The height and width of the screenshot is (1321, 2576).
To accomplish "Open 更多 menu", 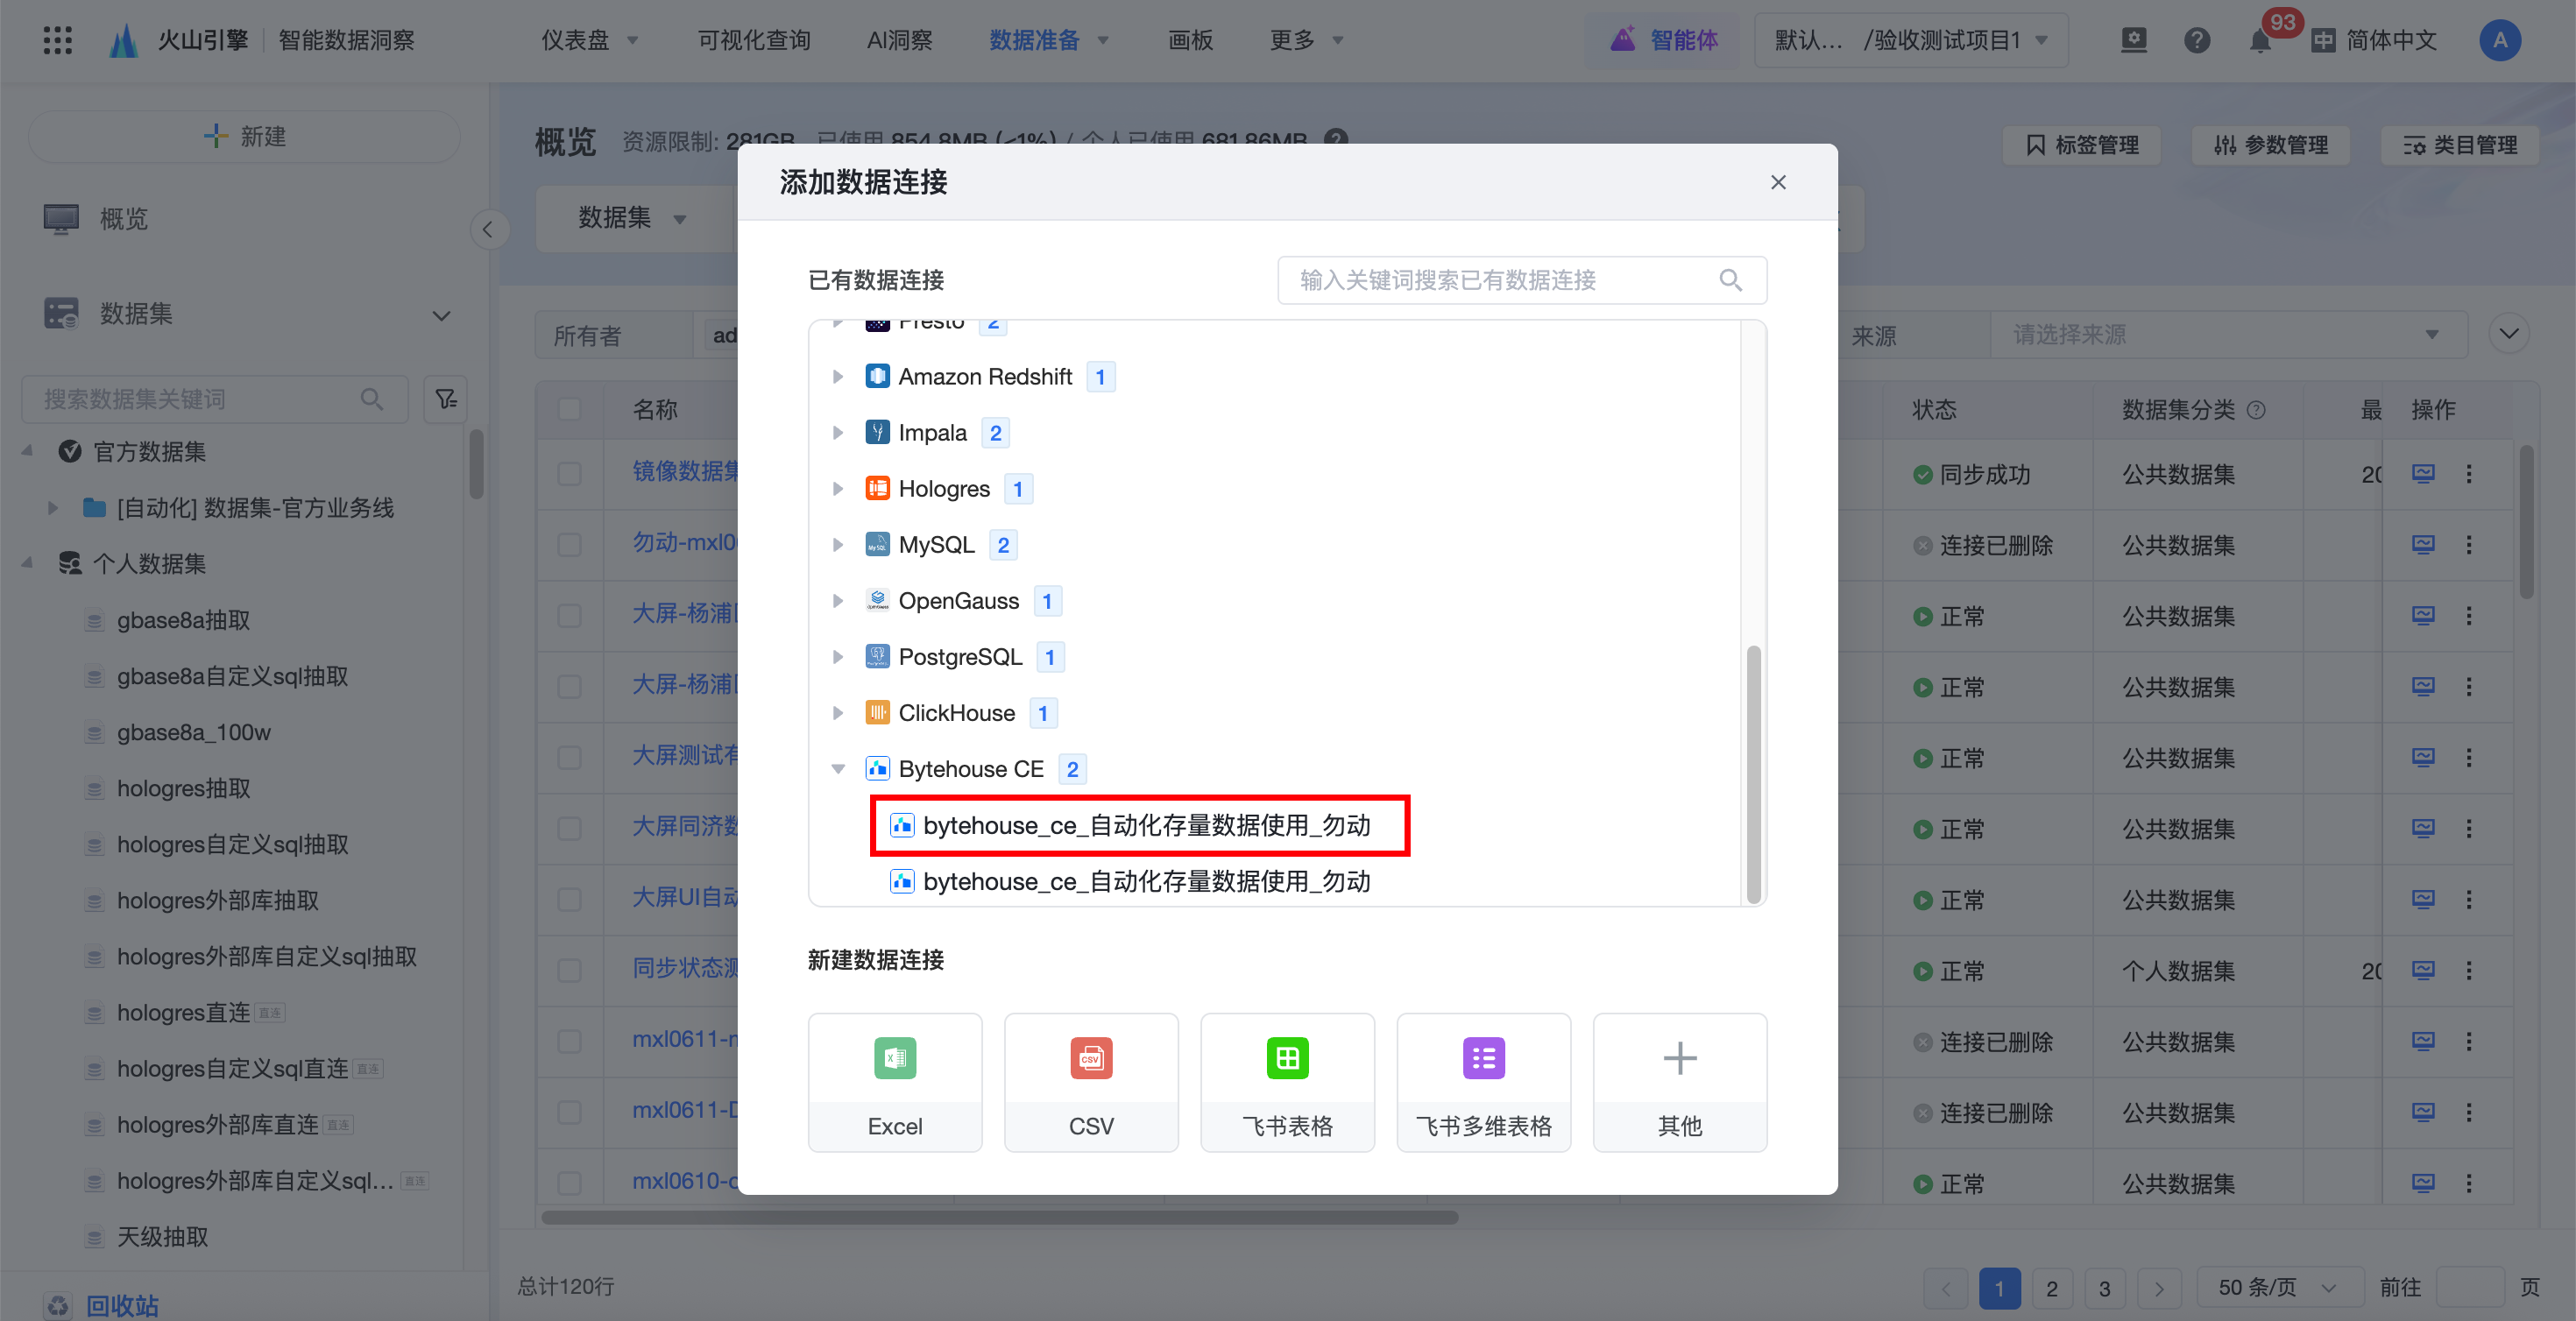I will coord(1306,40).
